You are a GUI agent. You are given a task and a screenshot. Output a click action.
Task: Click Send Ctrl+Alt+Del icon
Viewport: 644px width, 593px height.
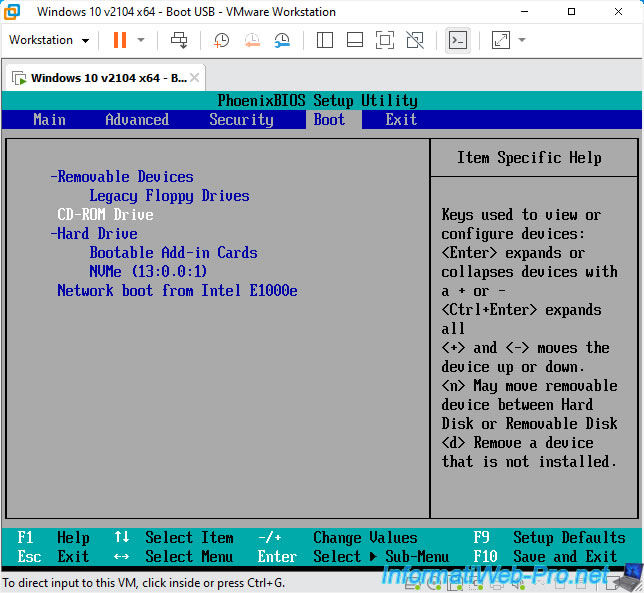(x=179, y=40)
